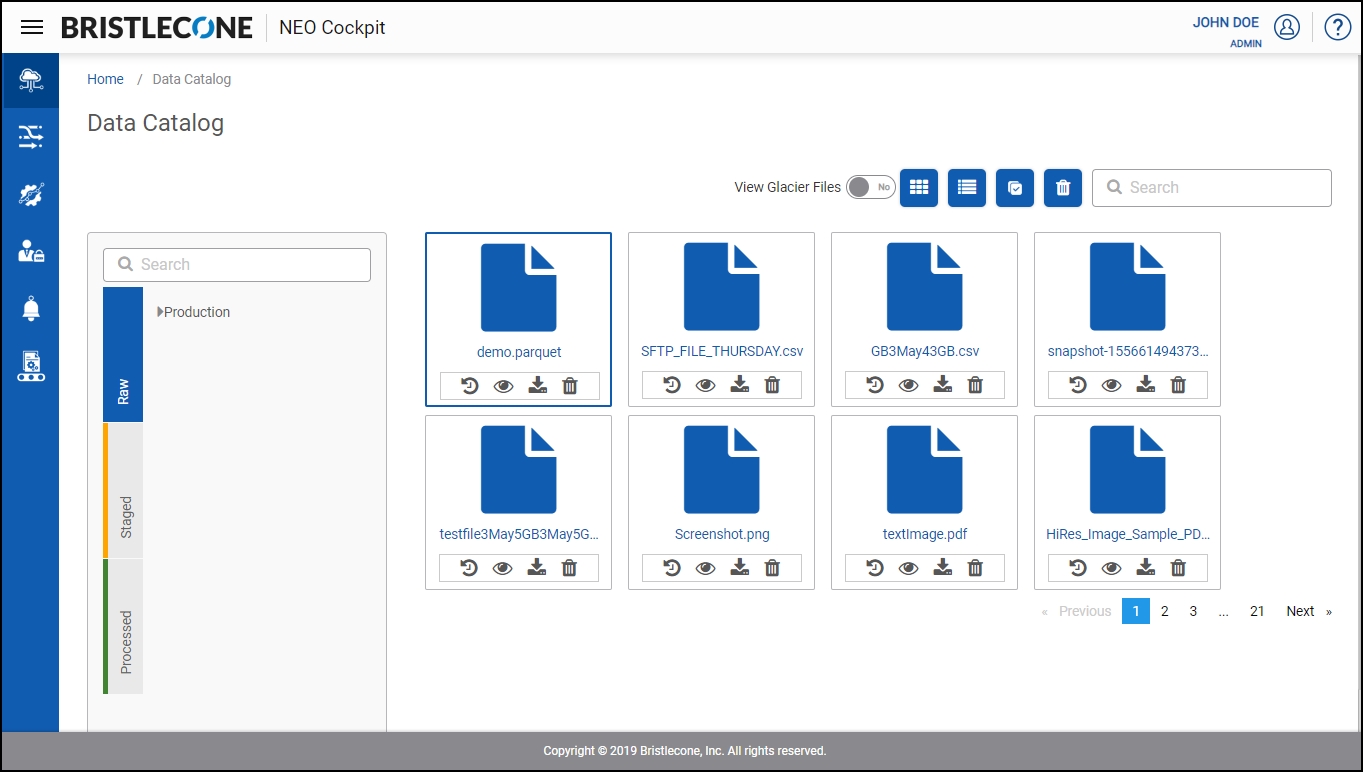
Task: Show history for demo.parquet
Action: click(470, 386)
